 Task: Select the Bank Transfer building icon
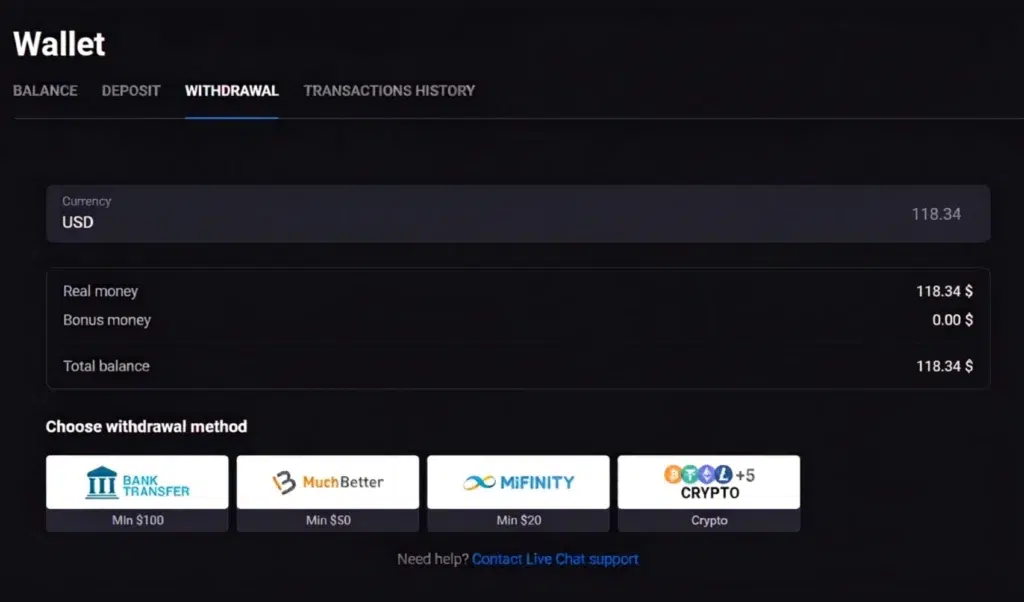[102, 482]
